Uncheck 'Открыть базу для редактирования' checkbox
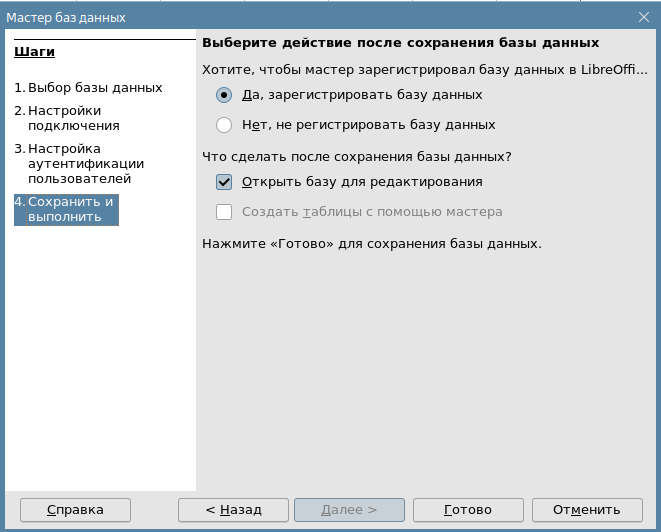 coord(224,182)
